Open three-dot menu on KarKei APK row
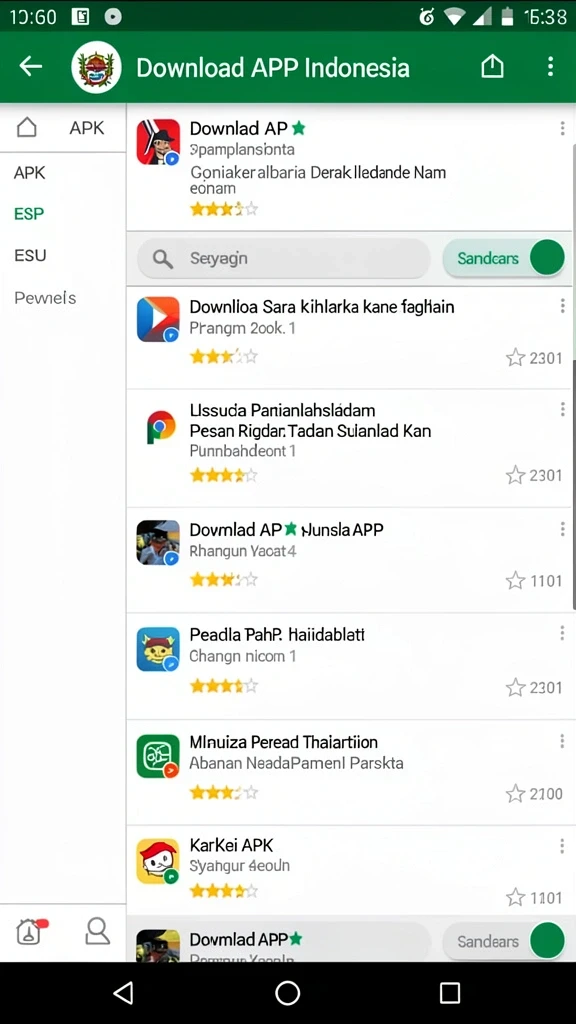Screen dimensions: 576x1024 tap(562, 846)
